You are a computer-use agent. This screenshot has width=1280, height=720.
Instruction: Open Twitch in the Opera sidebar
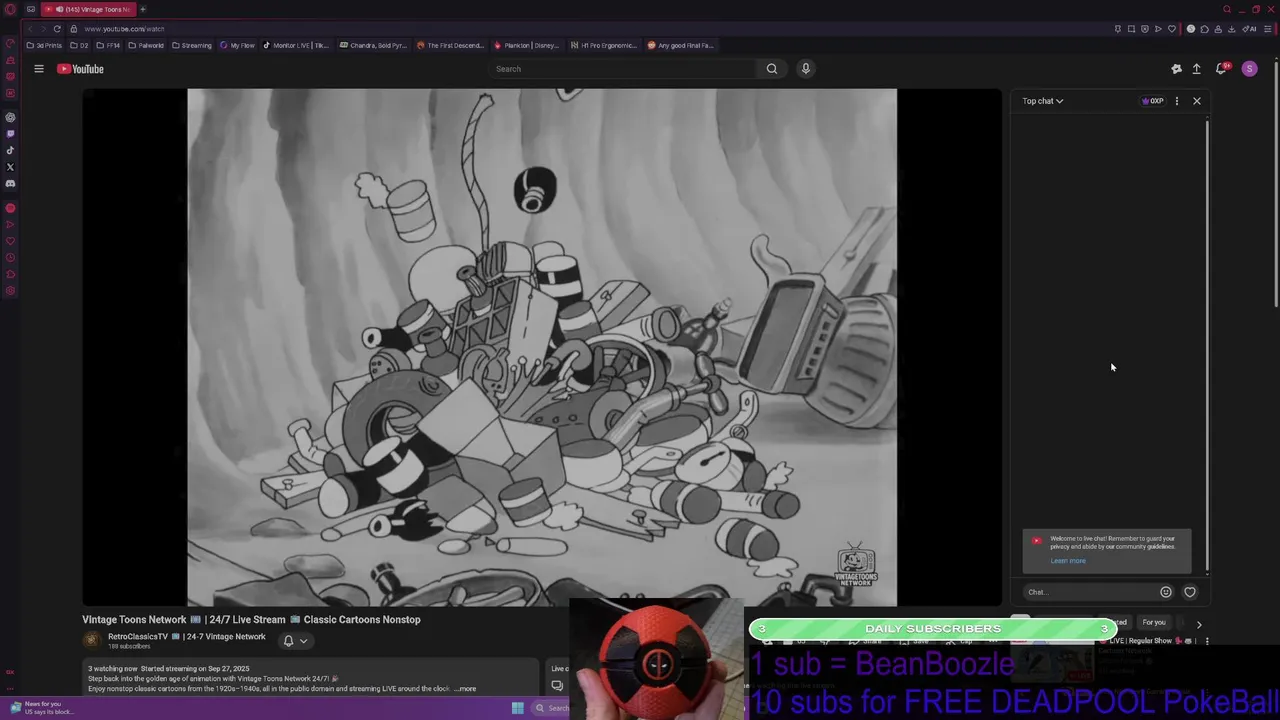(x=10, y=134)
